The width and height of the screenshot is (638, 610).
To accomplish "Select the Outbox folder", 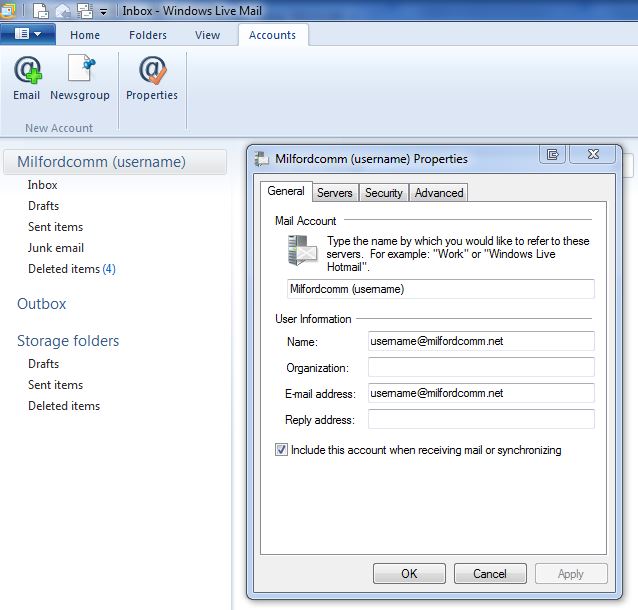I will coord(42,304).
